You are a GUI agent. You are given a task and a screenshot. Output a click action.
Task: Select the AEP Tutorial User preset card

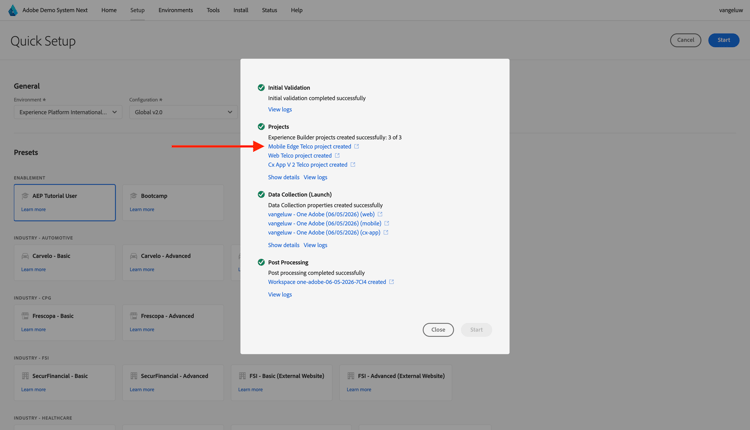tap(65, 202)
